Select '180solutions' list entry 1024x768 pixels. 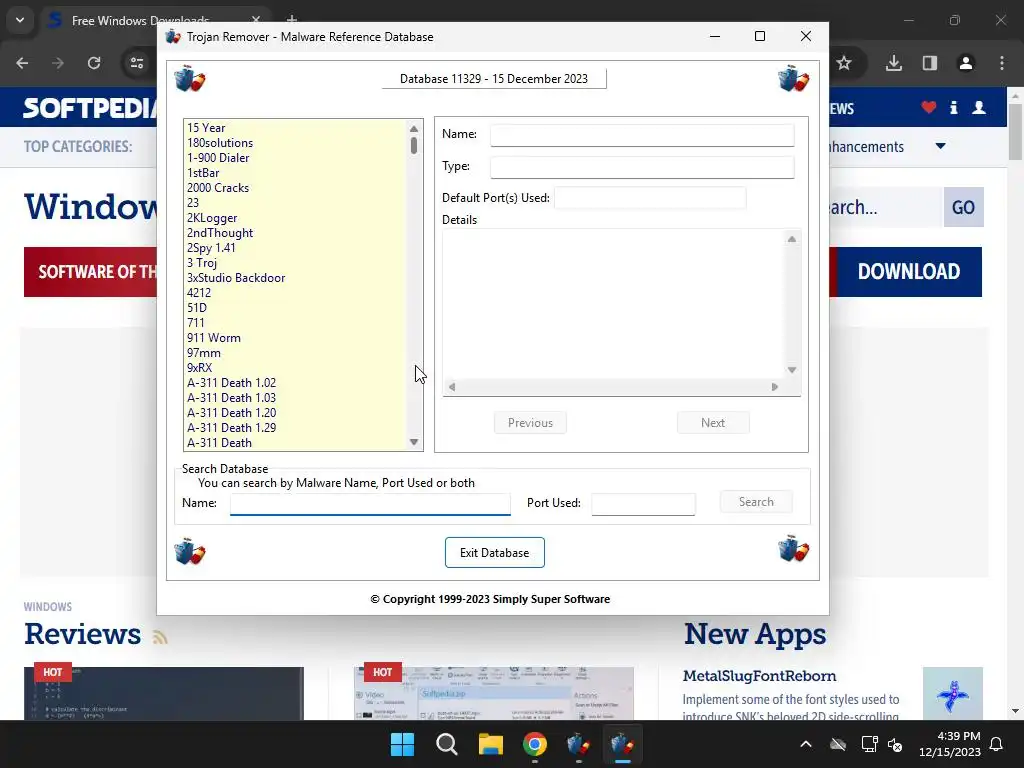[x=220, y=143]
